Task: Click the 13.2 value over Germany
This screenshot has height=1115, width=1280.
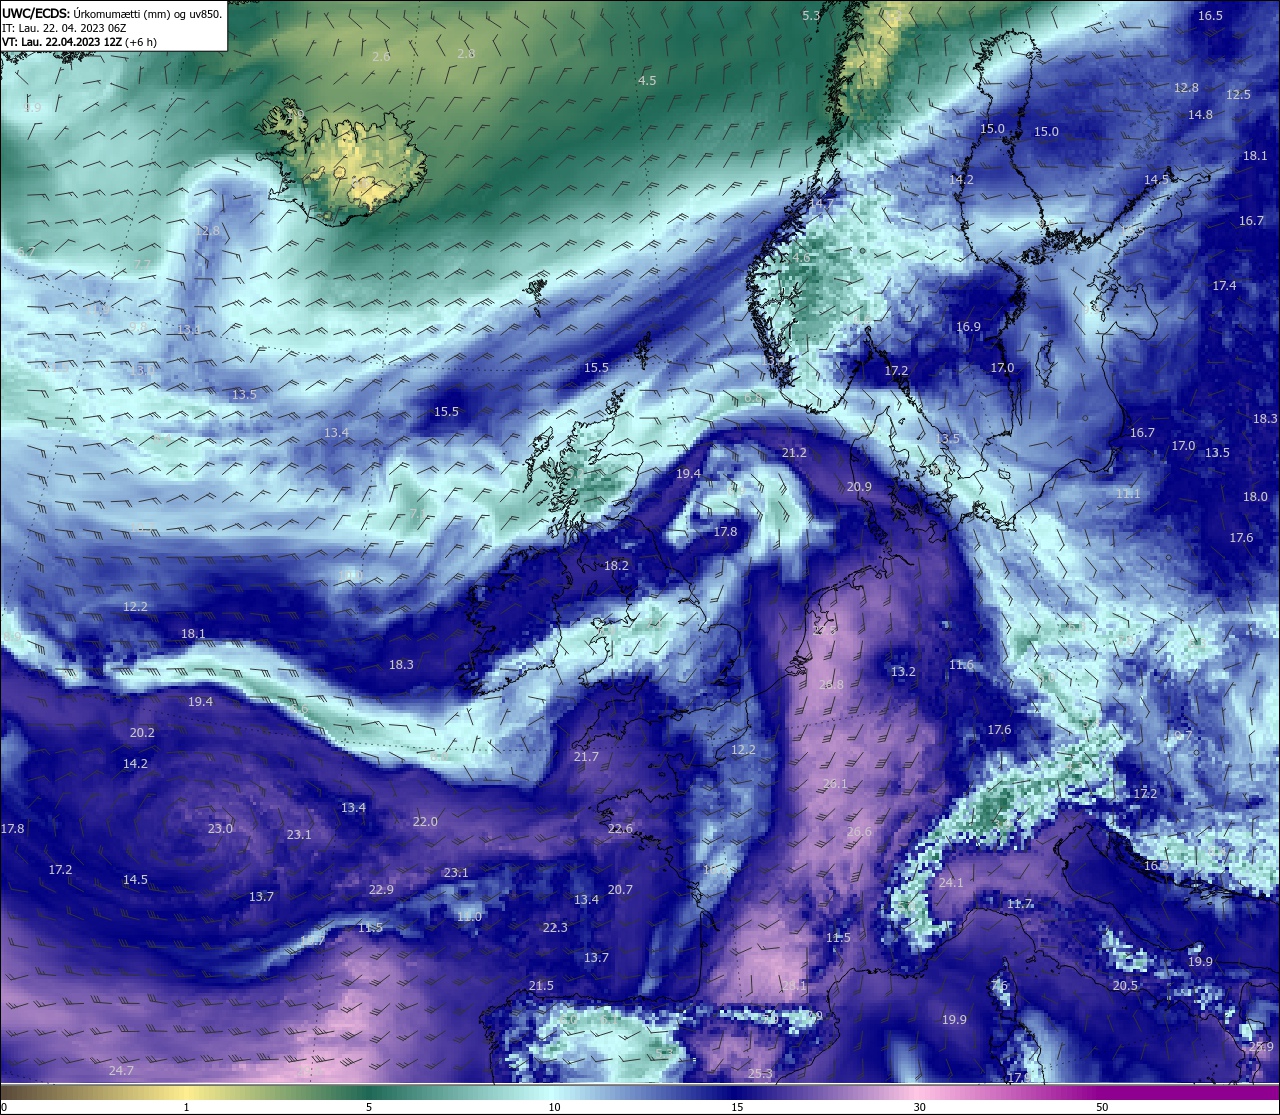Action: [903, 672]
